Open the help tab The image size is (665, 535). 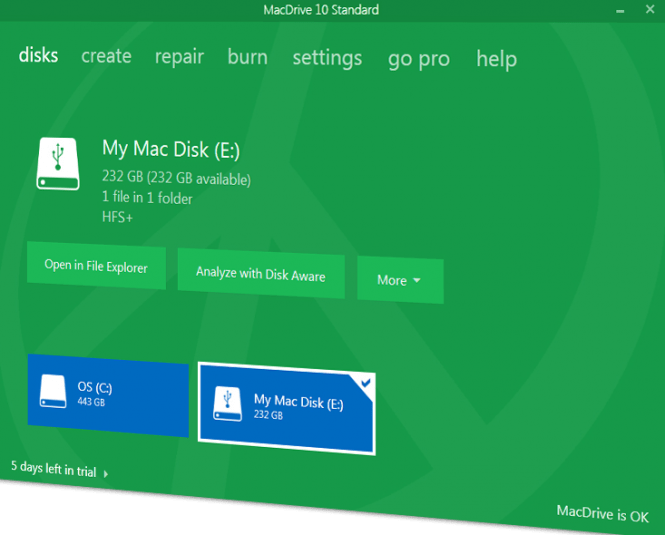point(497,59)
